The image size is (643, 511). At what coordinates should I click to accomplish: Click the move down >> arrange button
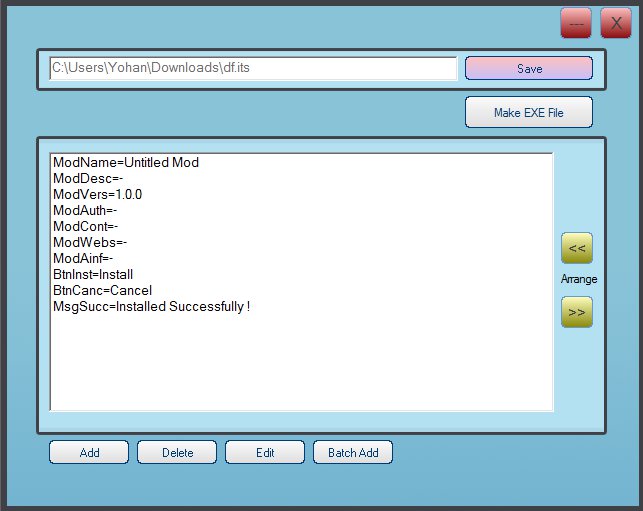click(578, 312)
